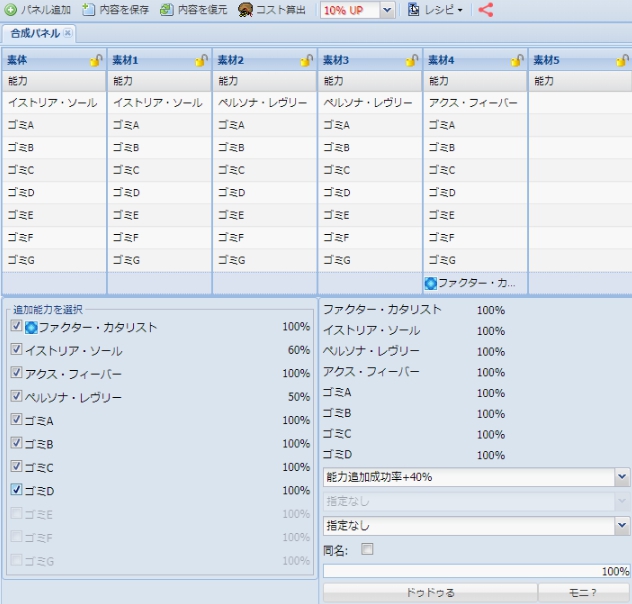Click the 内容を保存 save icon
The width and height of the screenshot is (632, 604).
click(x=89, y=10)
